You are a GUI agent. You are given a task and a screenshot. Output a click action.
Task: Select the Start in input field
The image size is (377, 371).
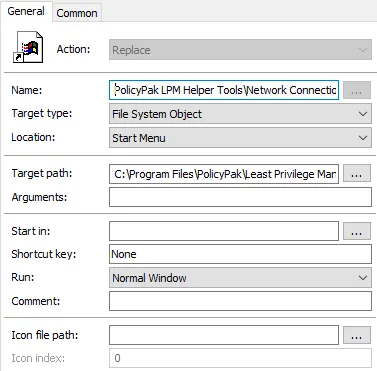pos(224,231)
